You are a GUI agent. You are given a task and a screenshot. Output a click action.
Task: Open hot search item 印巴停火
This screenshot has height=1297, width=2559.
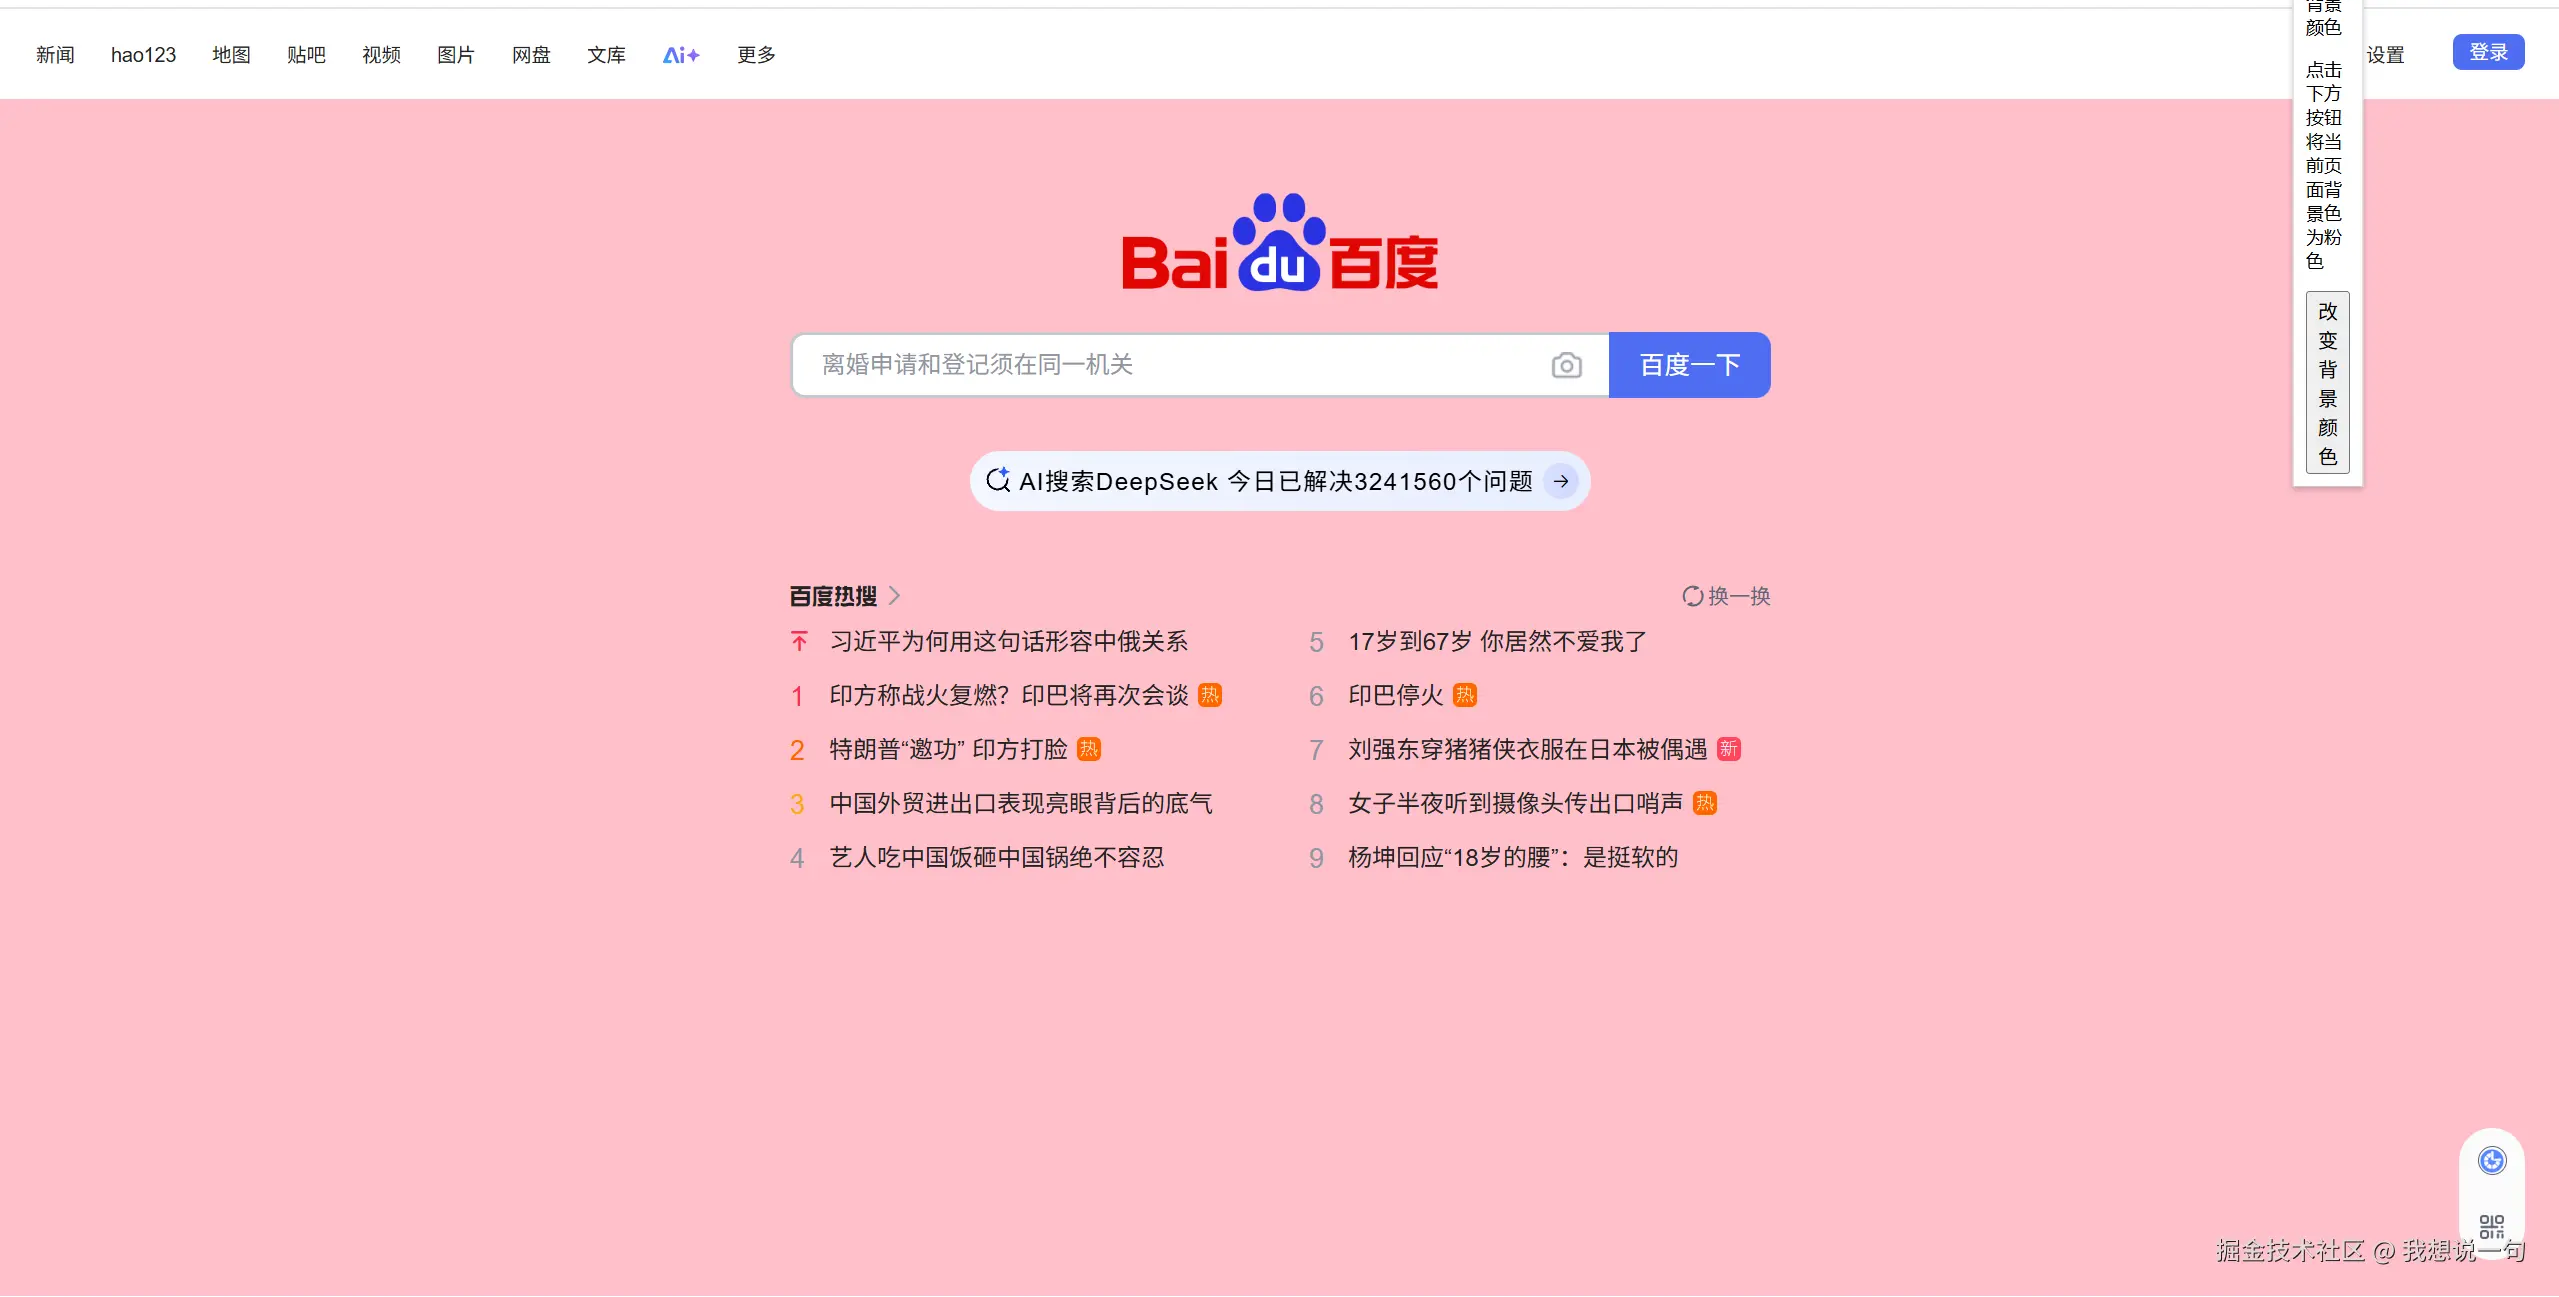[x=1395, y=695]
